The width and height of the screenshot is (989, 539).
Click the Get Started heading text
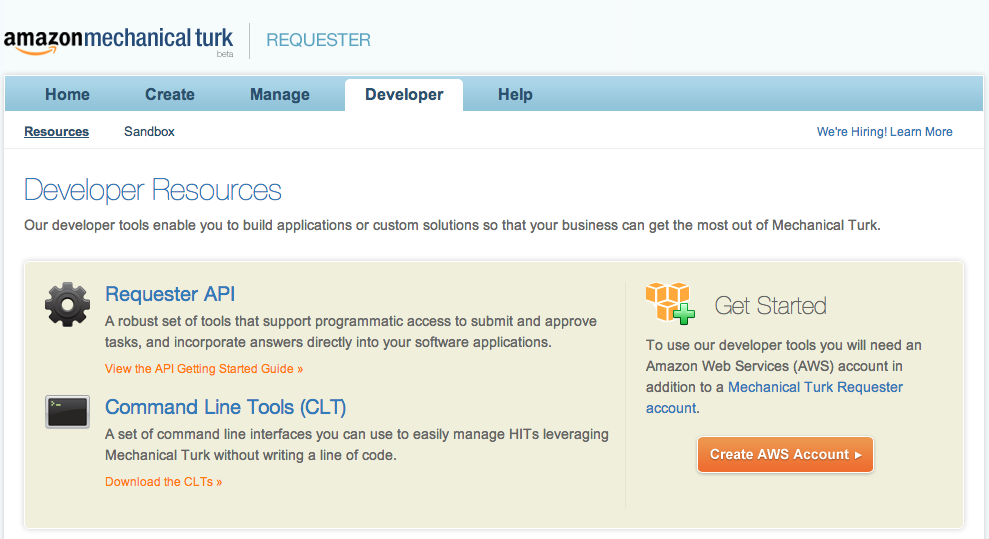coord(770,306)
